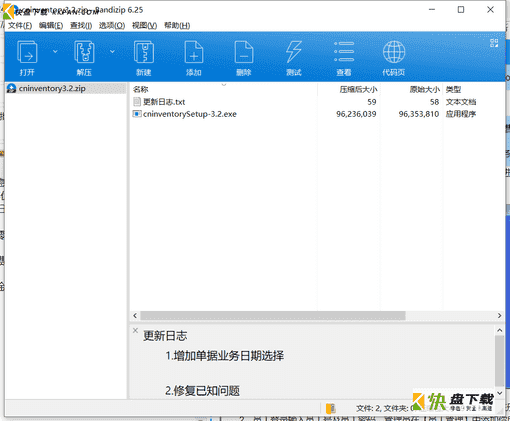Click the Delete (删除) file icon
This screenshot has width=510, height=421.
pyautogui.click(x=244, y=52)
